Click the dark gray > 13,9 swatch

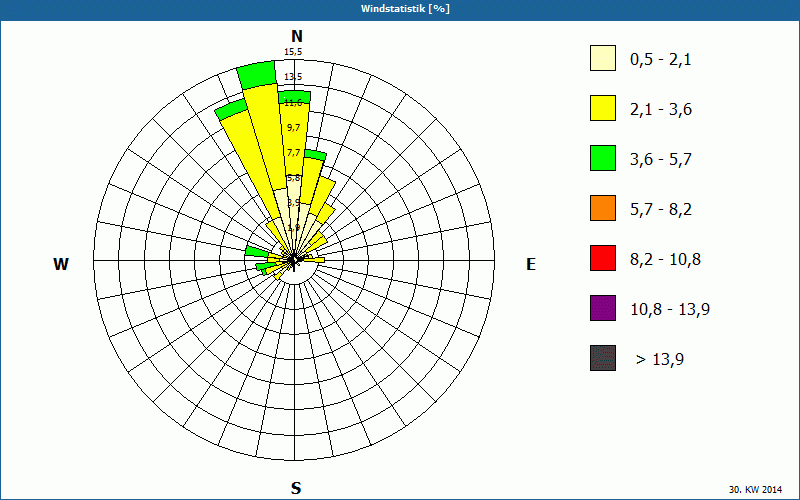click(603, 358)
